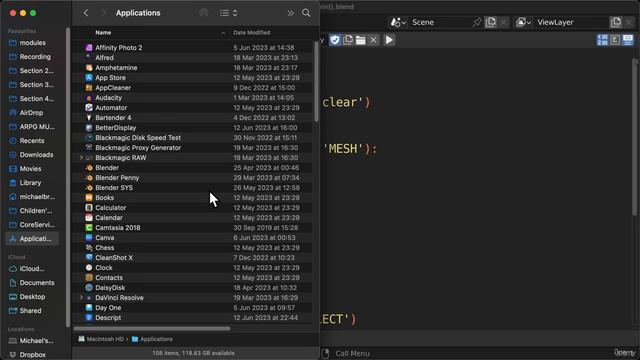Select the Canva row
This screenshot has width=640, height=360.
tap(193, 238)
